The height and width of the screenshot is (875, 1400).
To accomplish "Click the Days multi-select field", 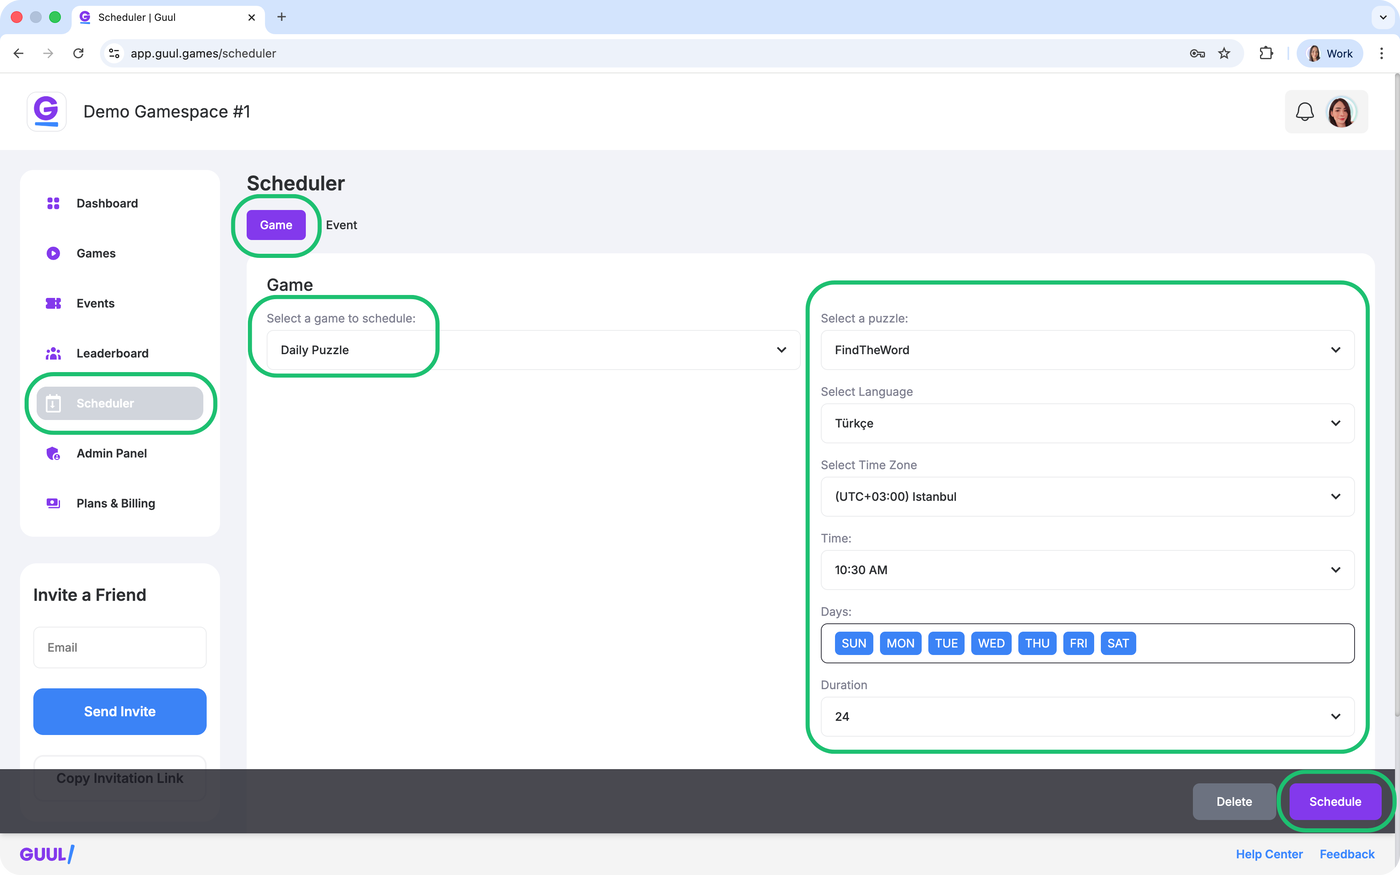I will click(1087, 643).
